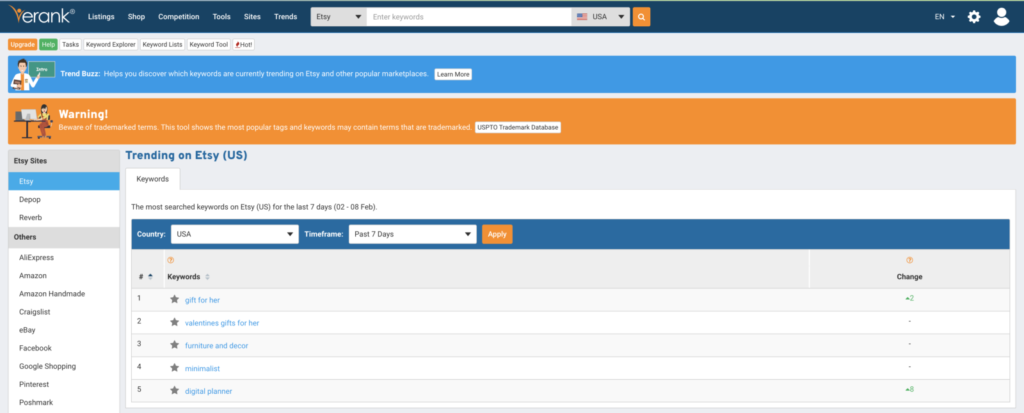Image resolution: width=1024 pixels, height=413 pixels.
Task: Expand the Timeframe Past 7 Days dropdown
Action: [x=413, y=234]
